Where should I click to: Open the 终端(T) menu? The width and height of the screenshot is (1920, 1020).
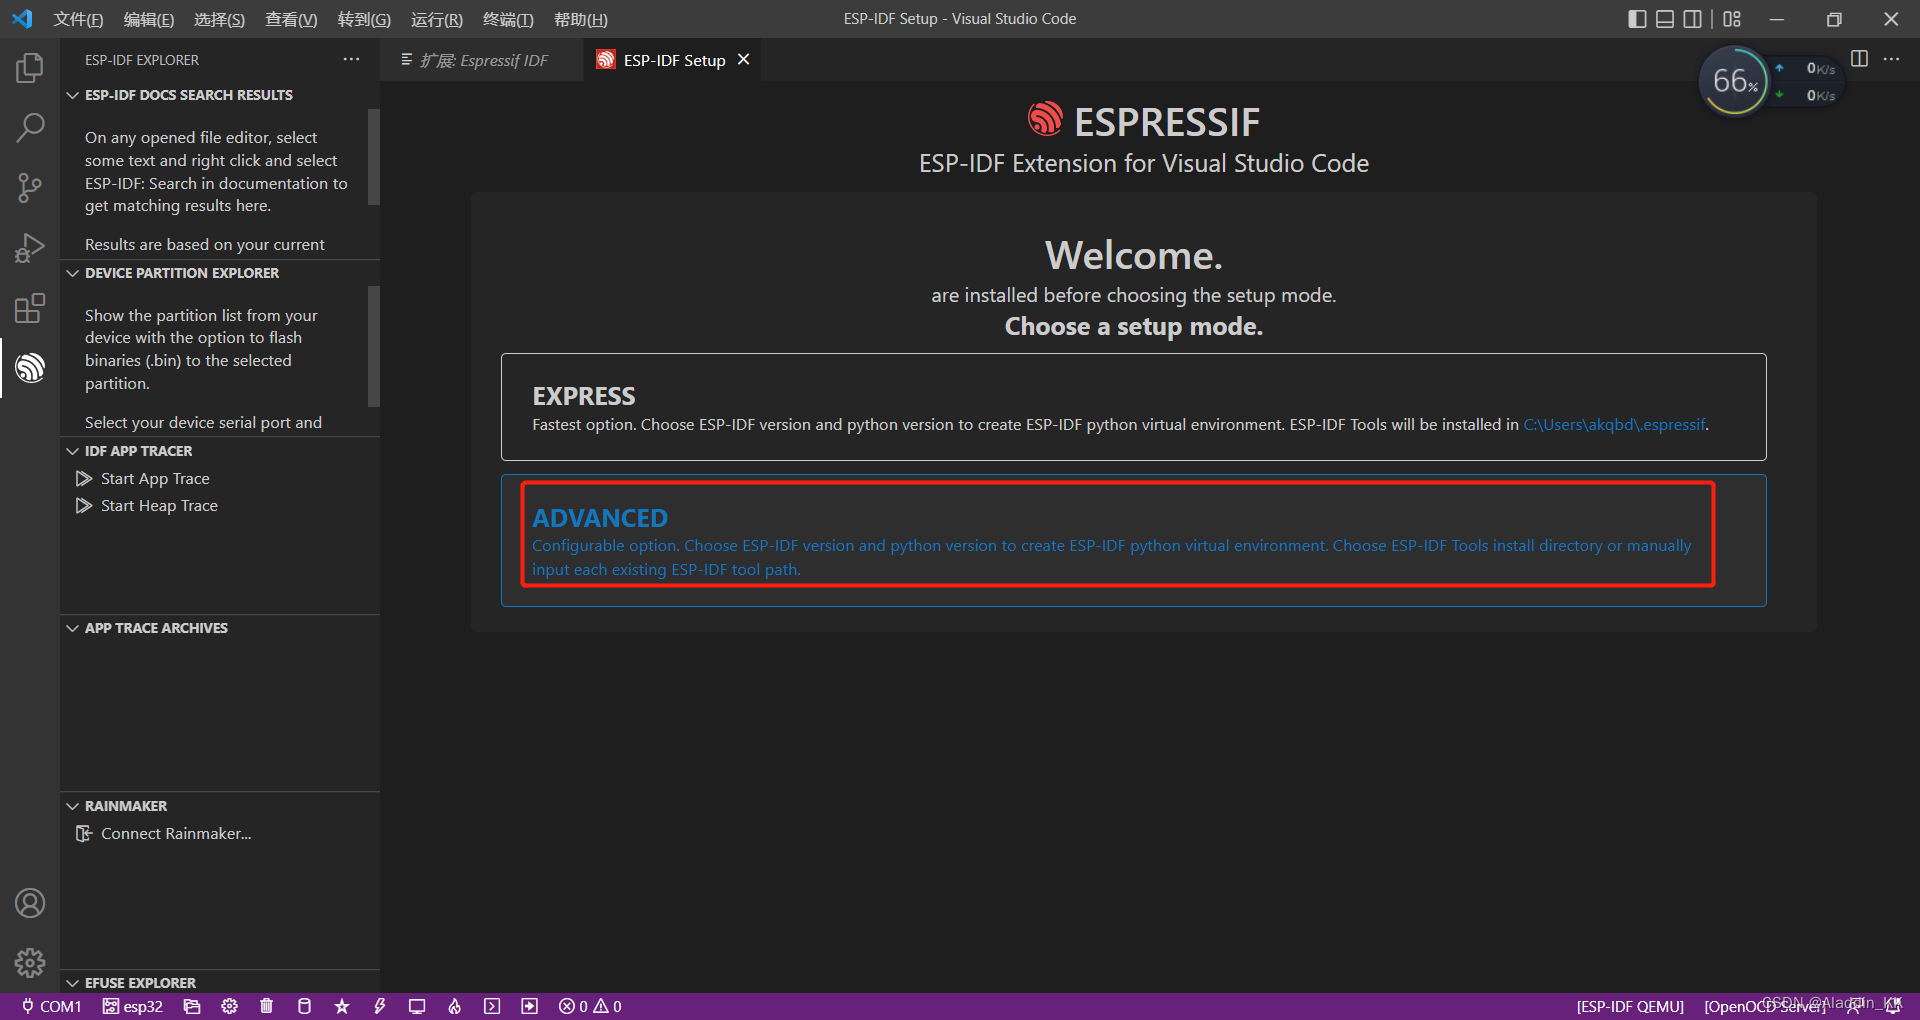tap(508, 19)
